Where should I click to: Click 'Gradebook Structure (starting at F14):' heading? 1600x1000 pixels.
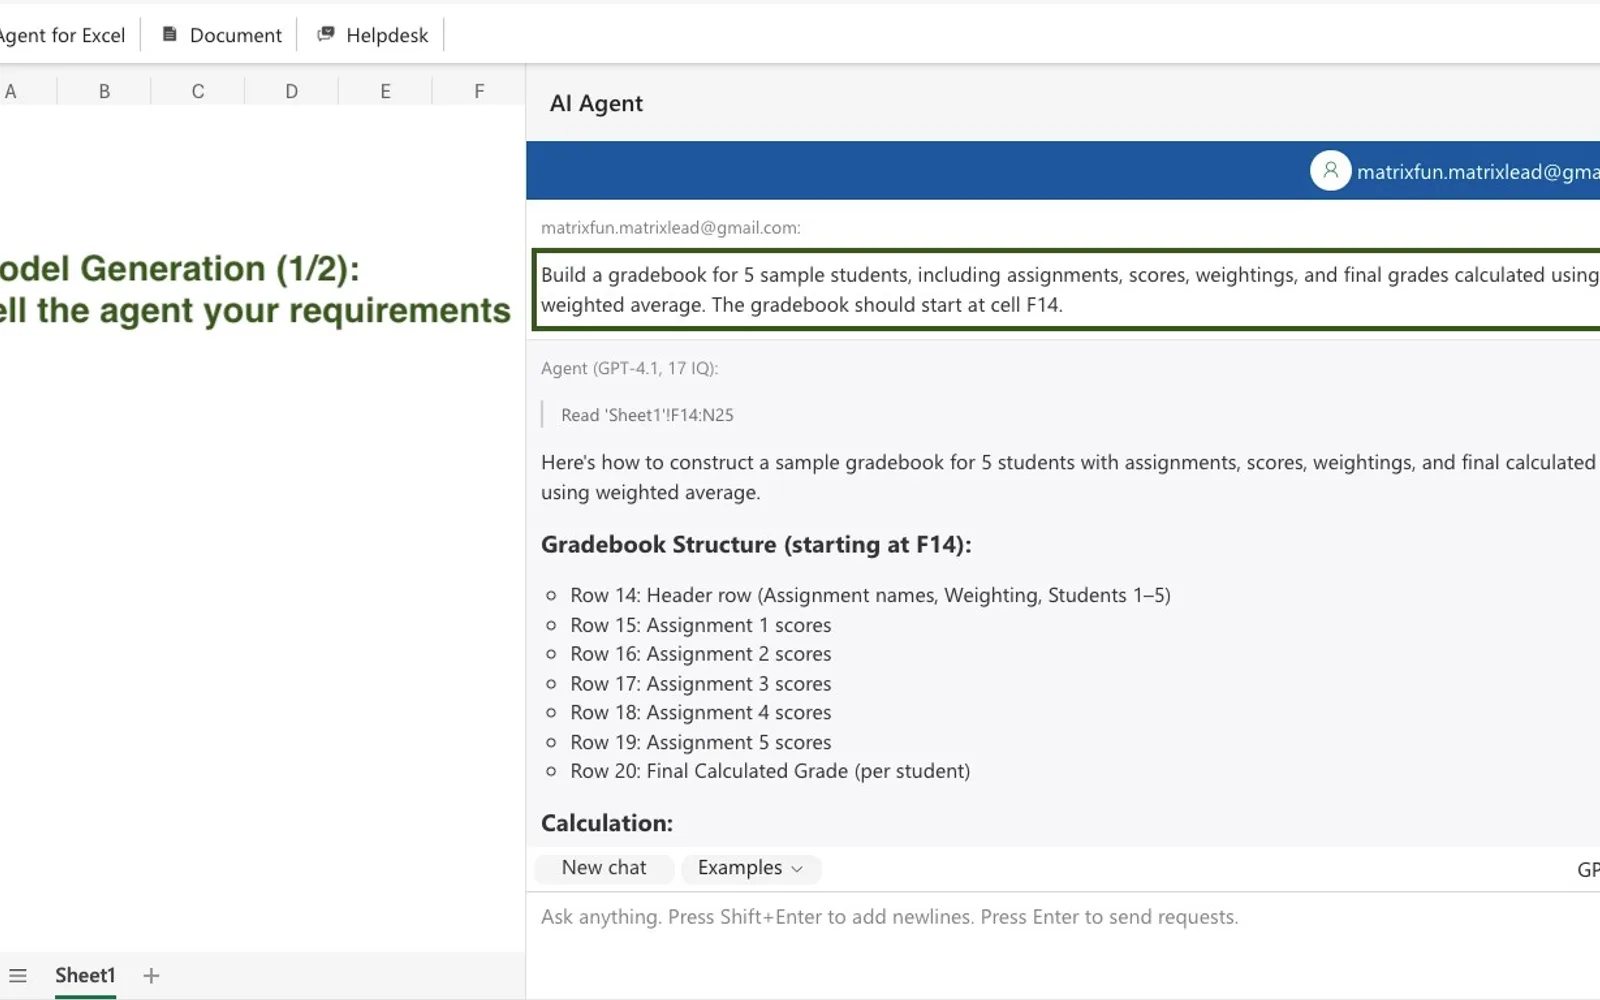[756, 545]
